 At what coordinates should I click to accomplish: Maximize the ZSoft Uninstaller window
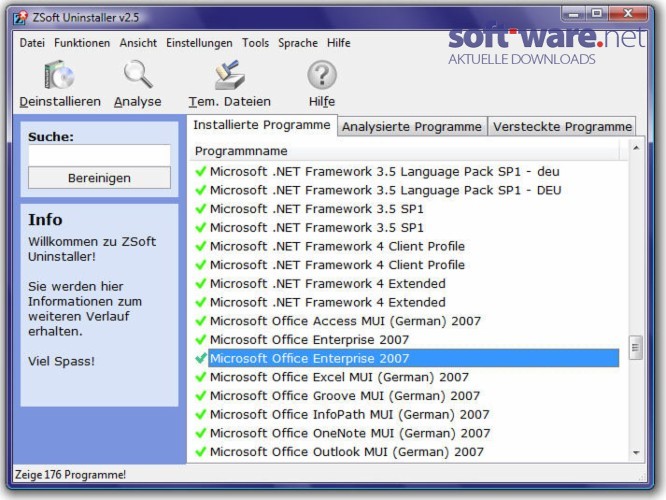[597, 14]
